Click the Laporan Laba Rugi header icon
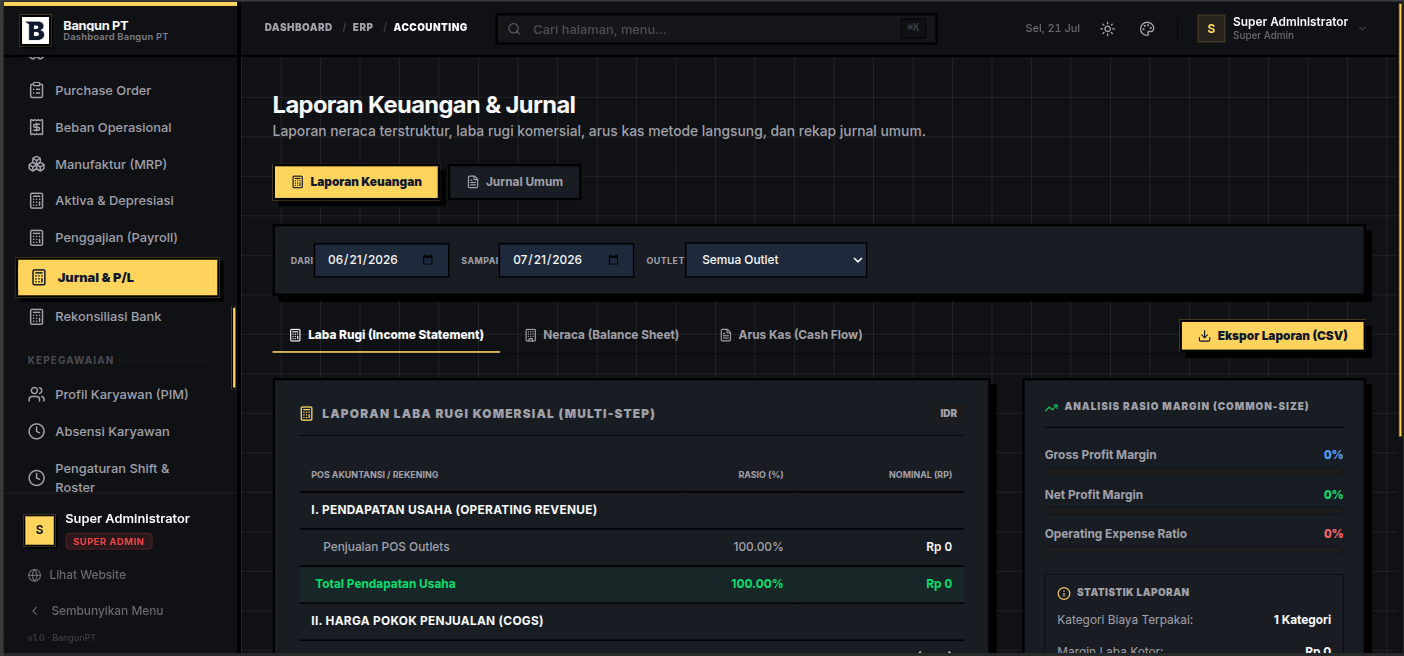The width and height of the screenshot is (1404, 656). point(307,413)
